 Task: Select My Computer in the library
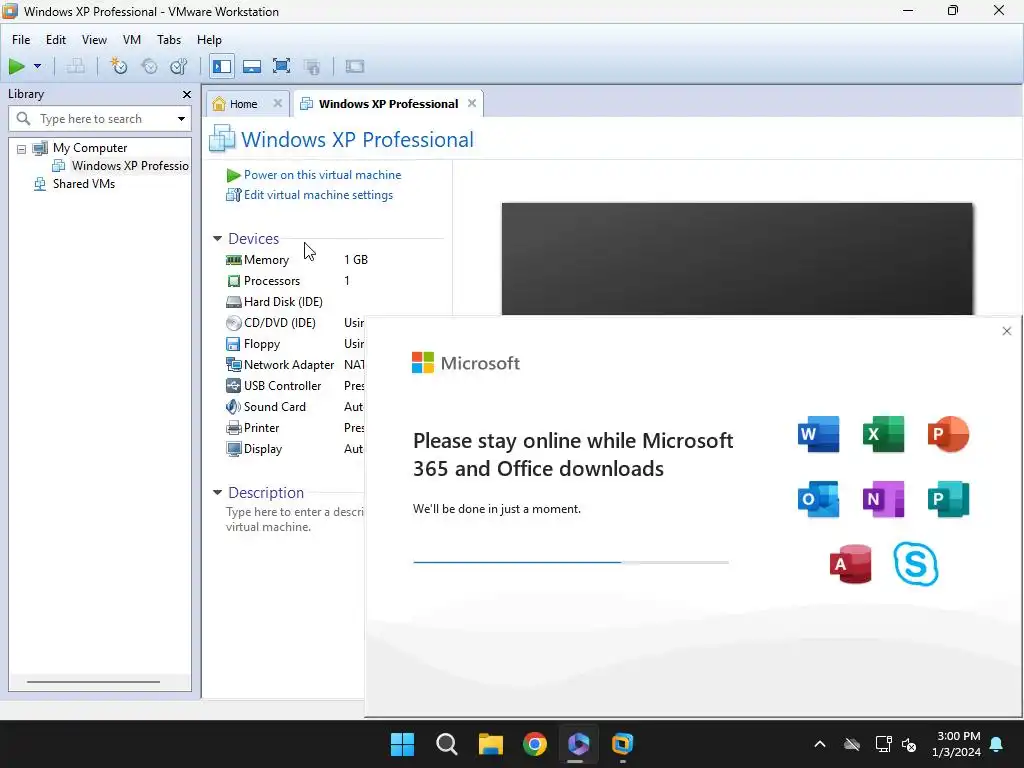pyautogui.click(x=89, y=148)
